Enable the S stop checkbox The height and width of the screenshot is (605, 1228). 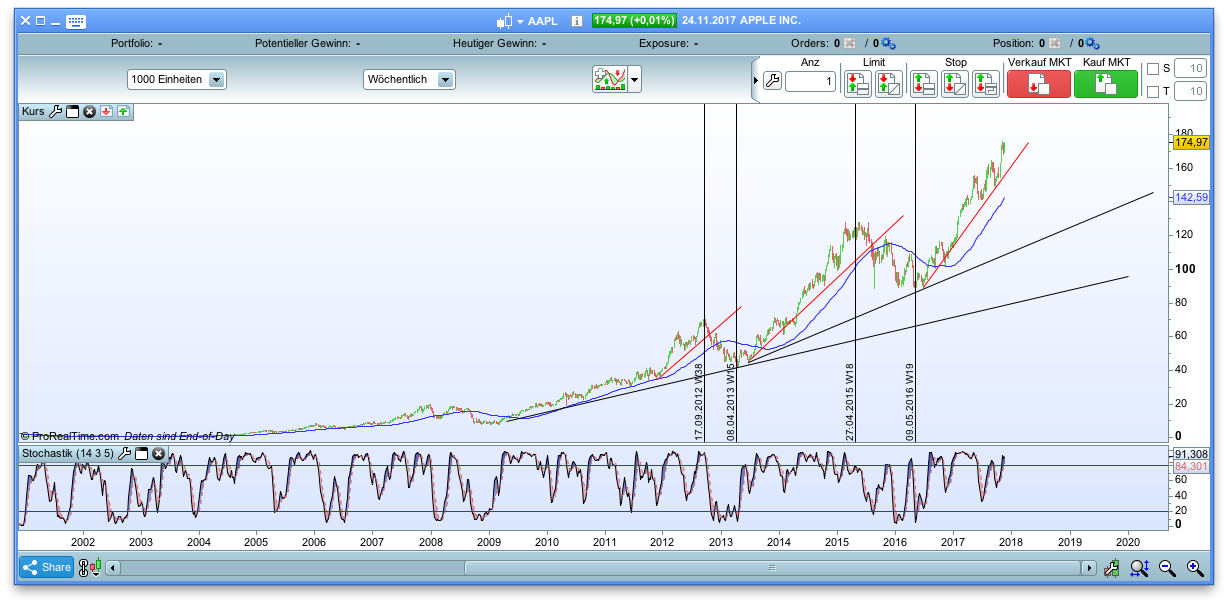(1153, 69)
